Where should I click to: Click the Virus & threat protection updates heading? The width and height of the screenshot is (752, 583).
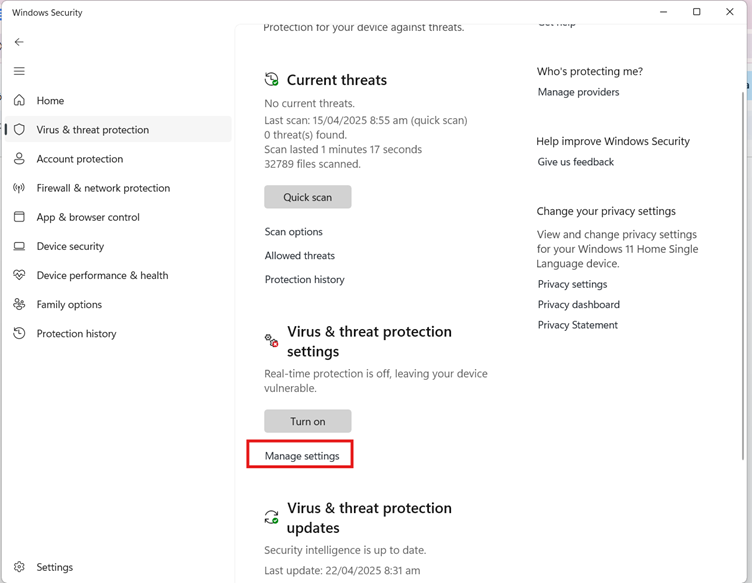coord(369,518)
